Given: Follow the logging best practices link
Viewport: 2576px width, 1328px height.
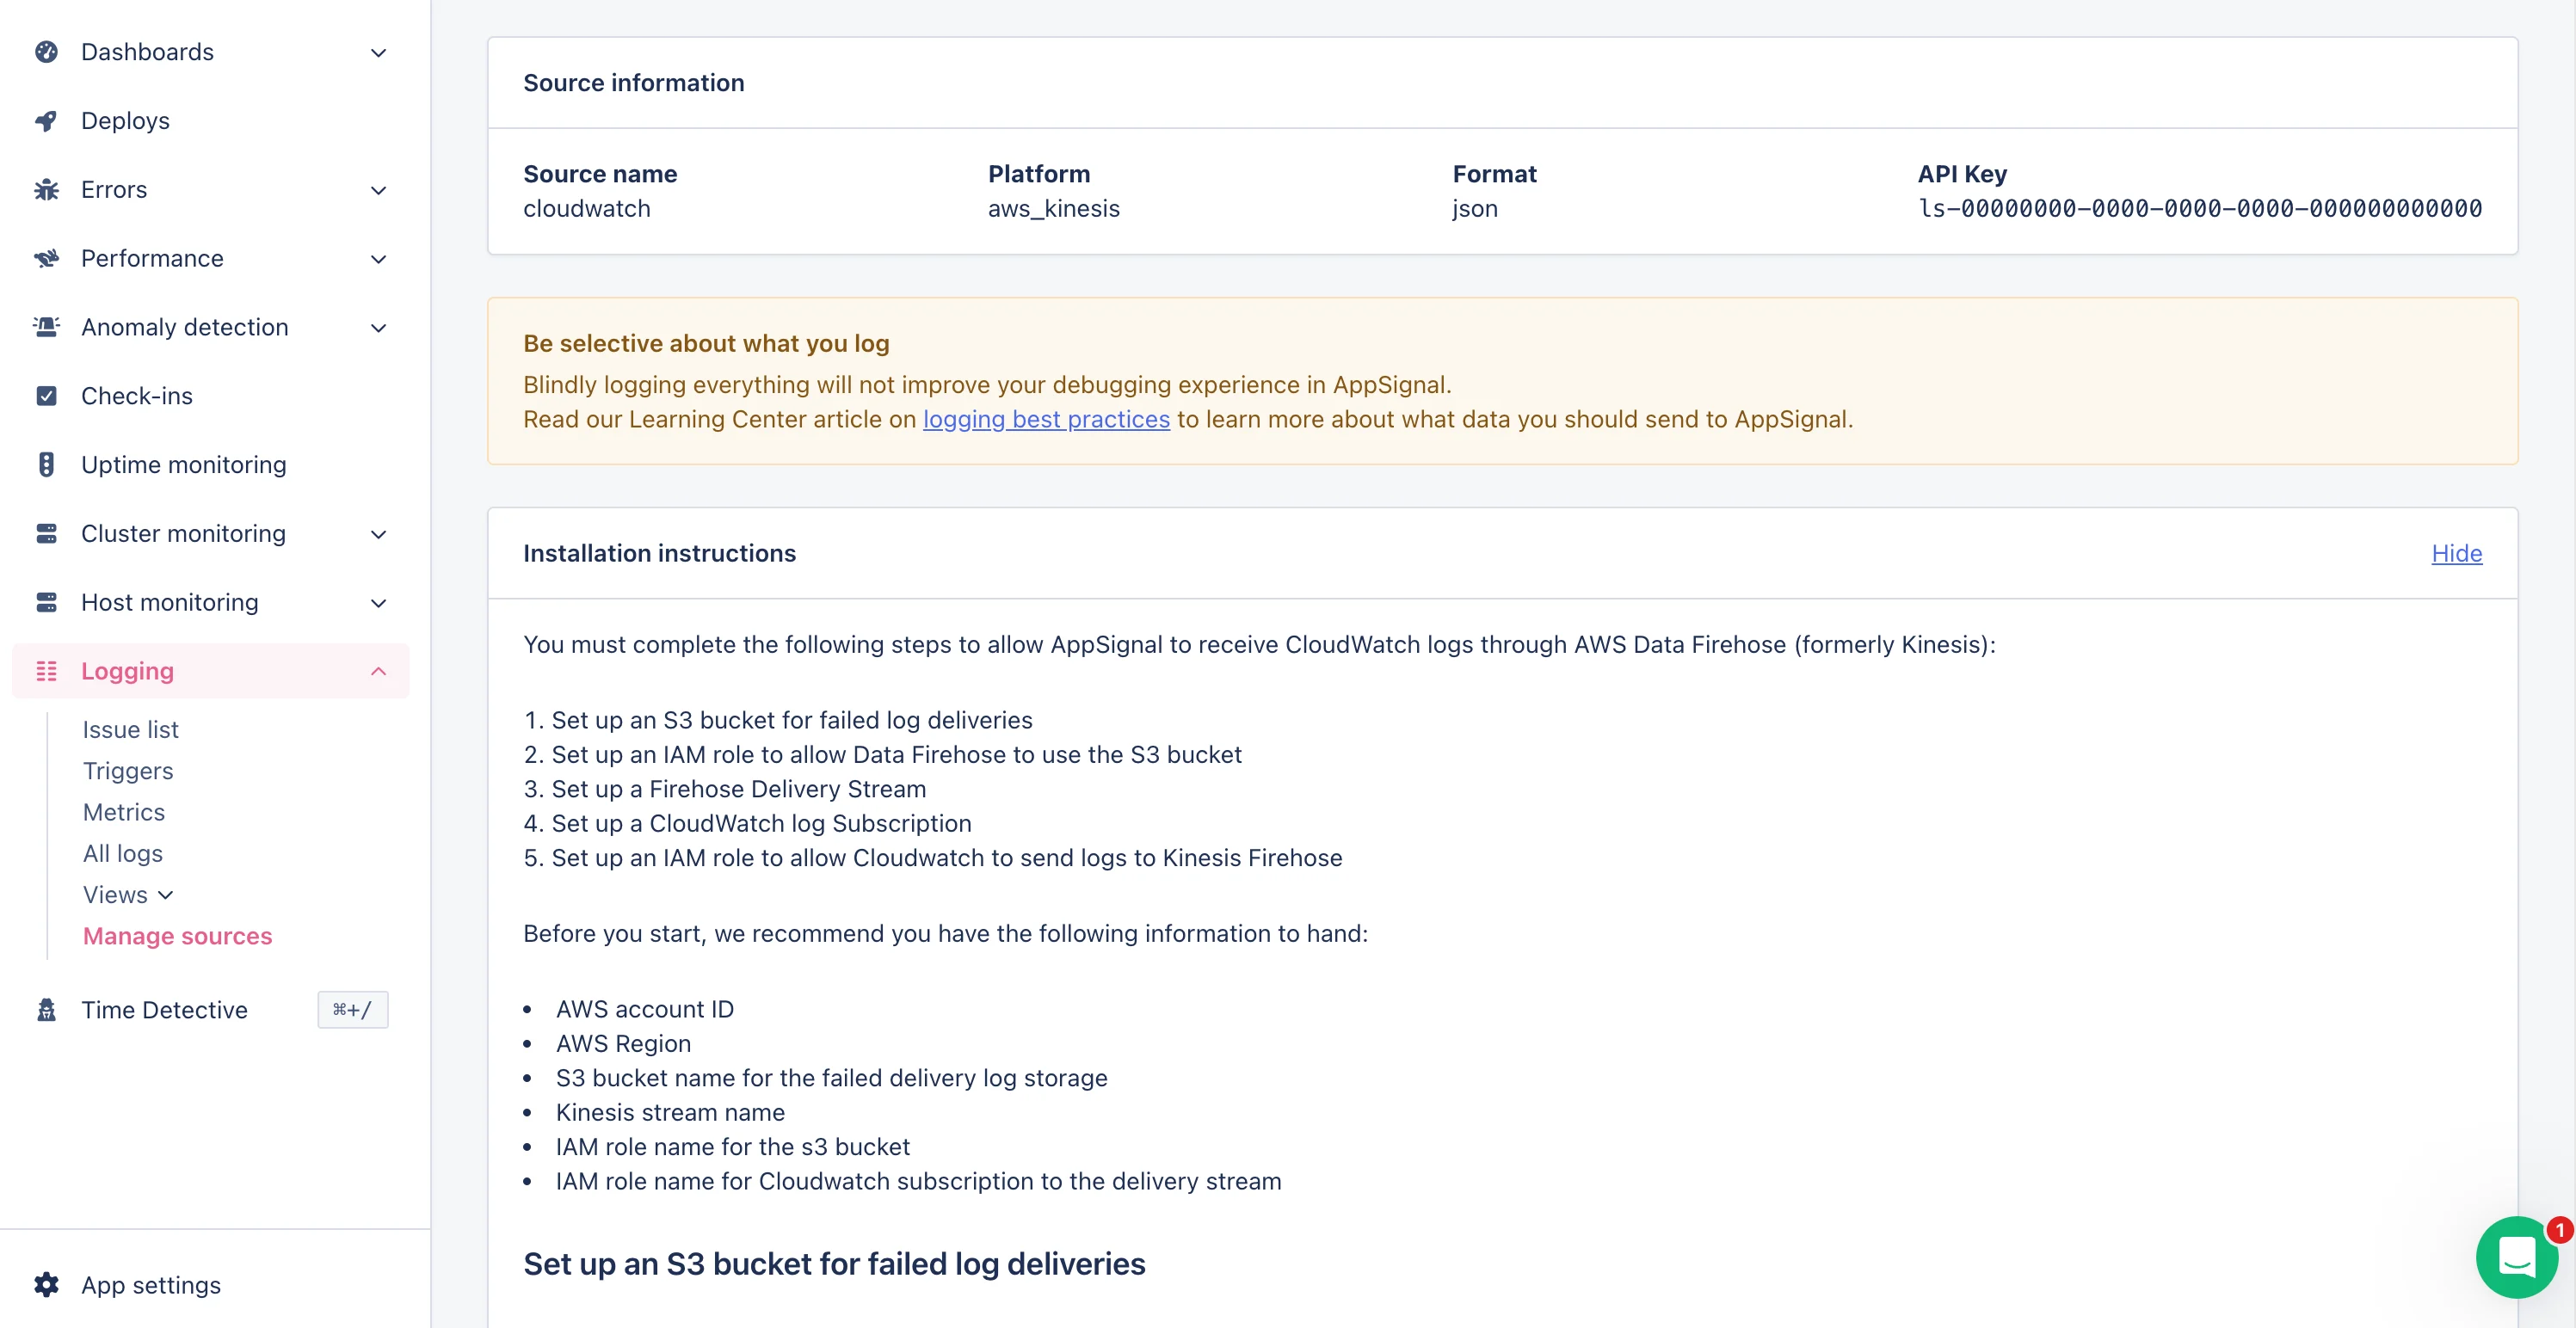Looking at the screenshot, I should pyautogui.click(x=1046, y=419).
